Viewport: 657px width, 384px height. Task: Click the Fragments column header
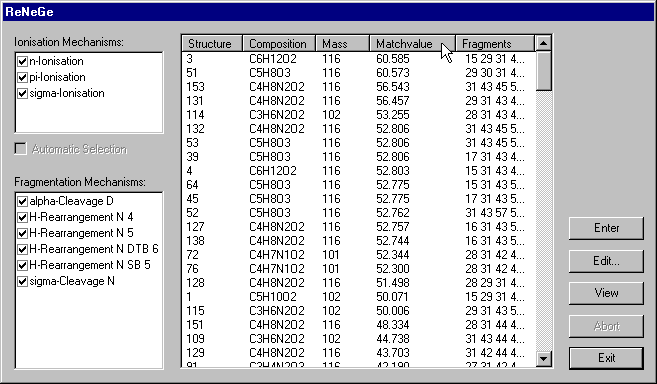(495, 44)
